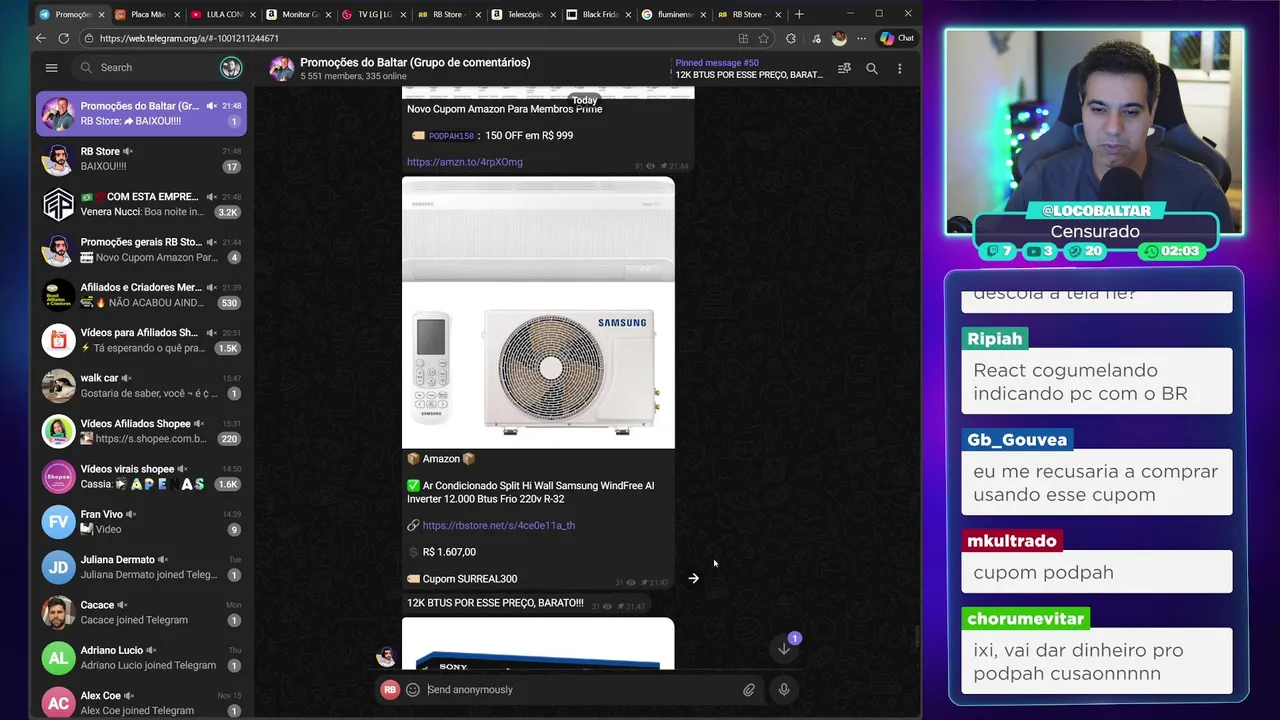Open the Vídeos Afiliados Shopee chat

(141, 431)
